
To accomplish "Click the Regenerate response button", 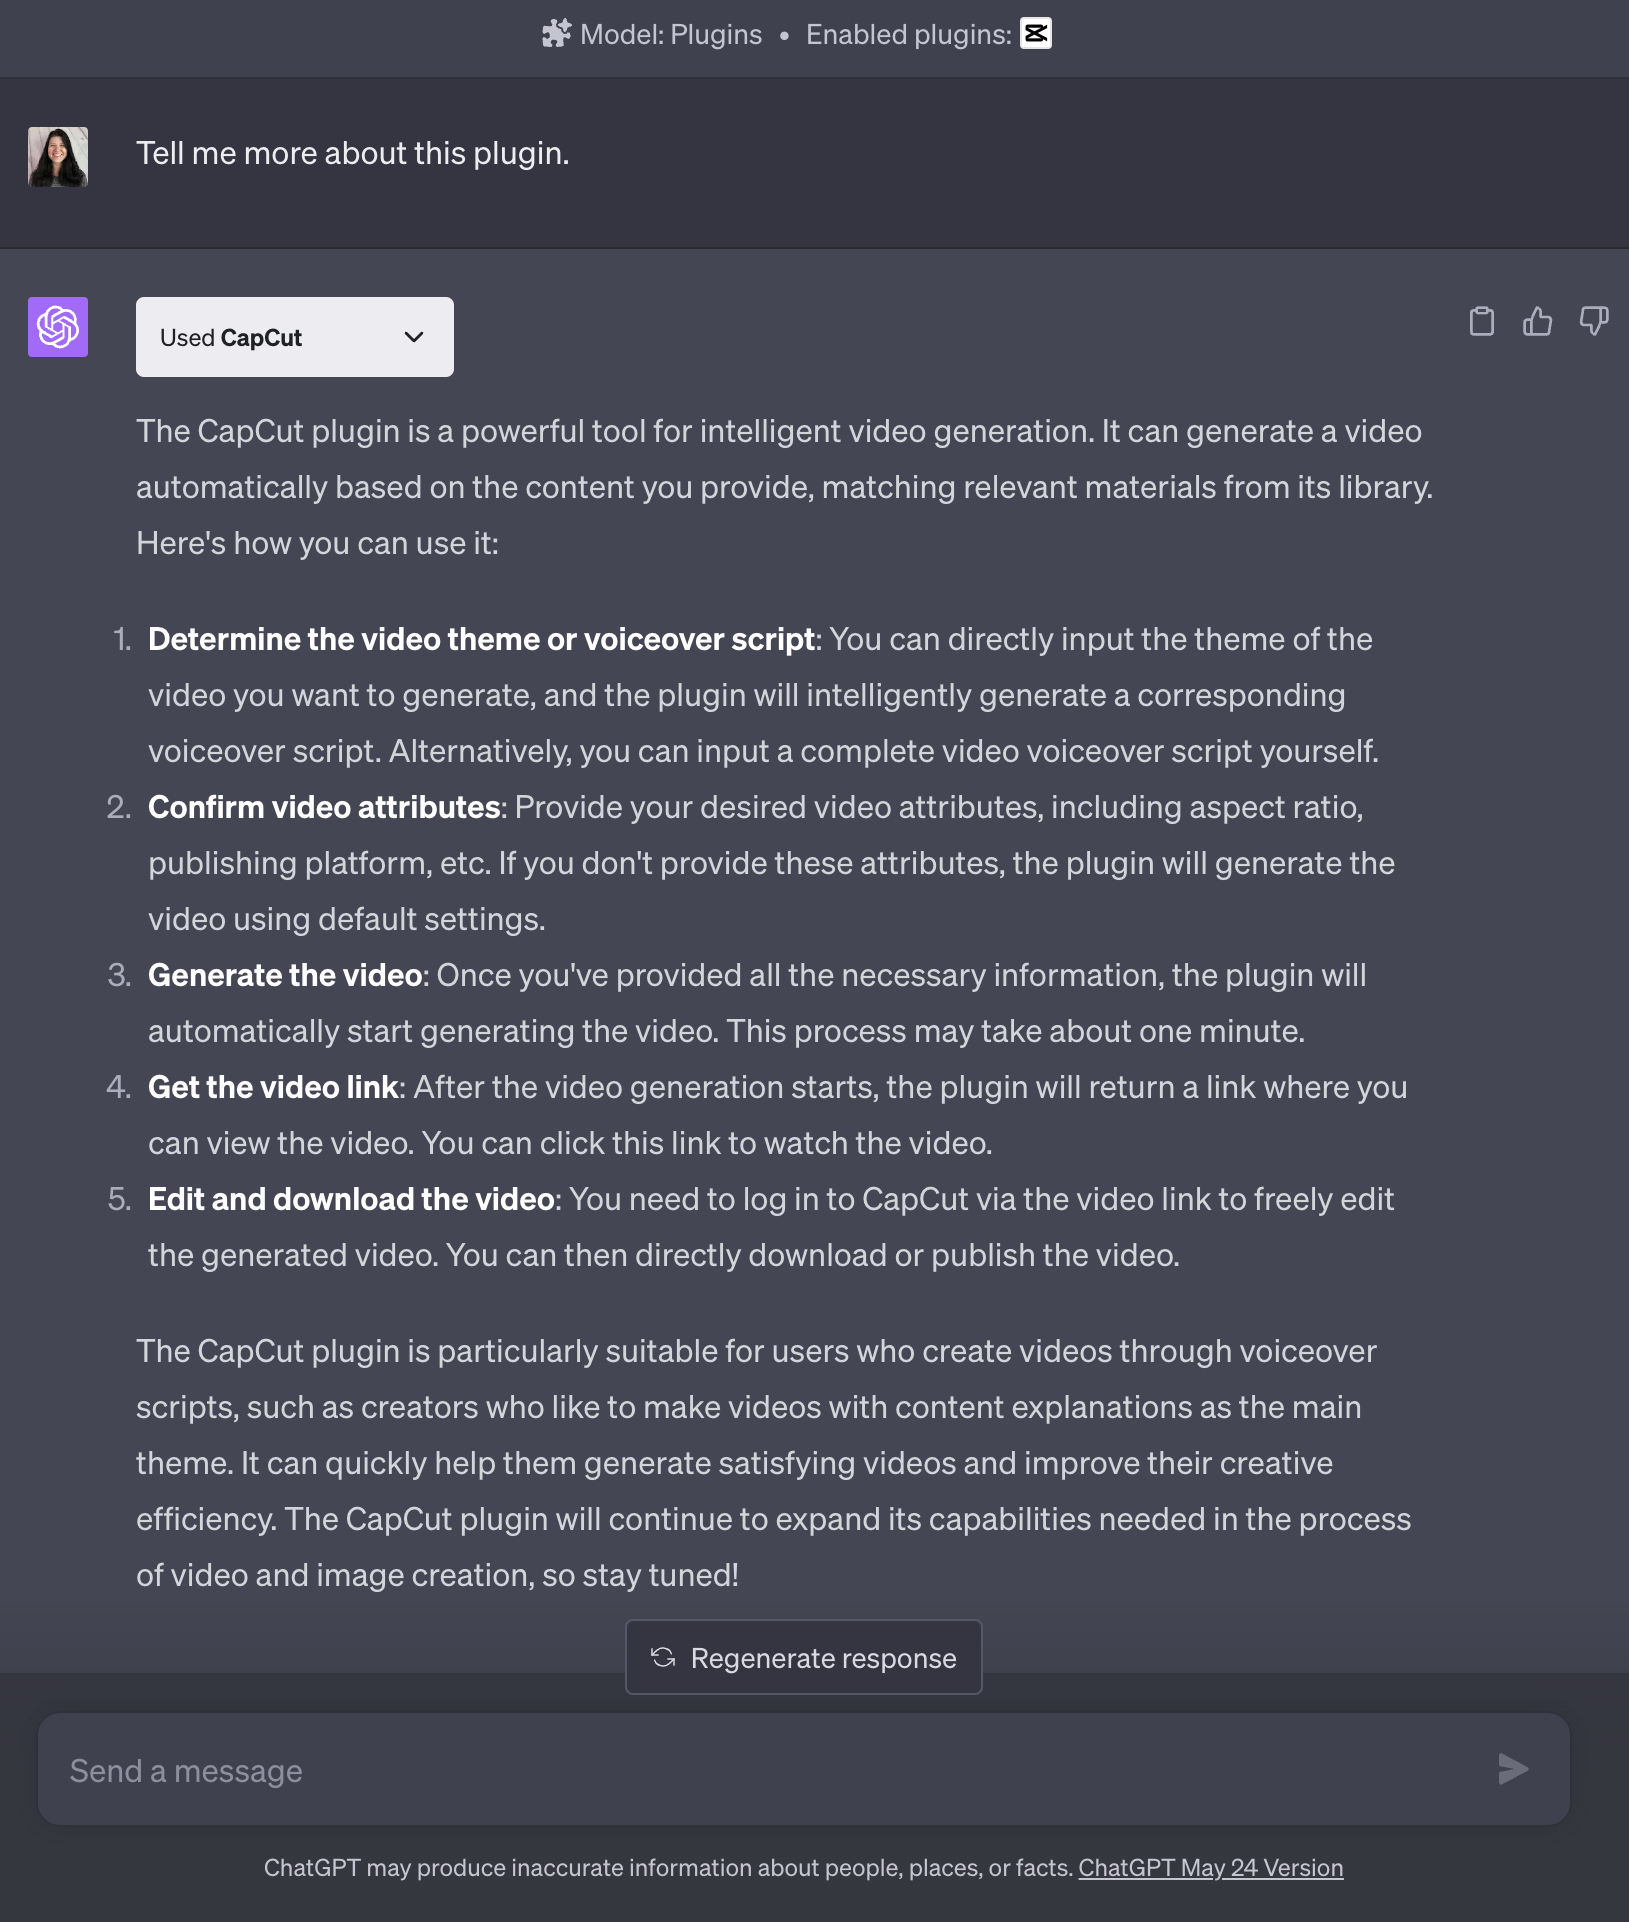I will (x=803, y=1657).
